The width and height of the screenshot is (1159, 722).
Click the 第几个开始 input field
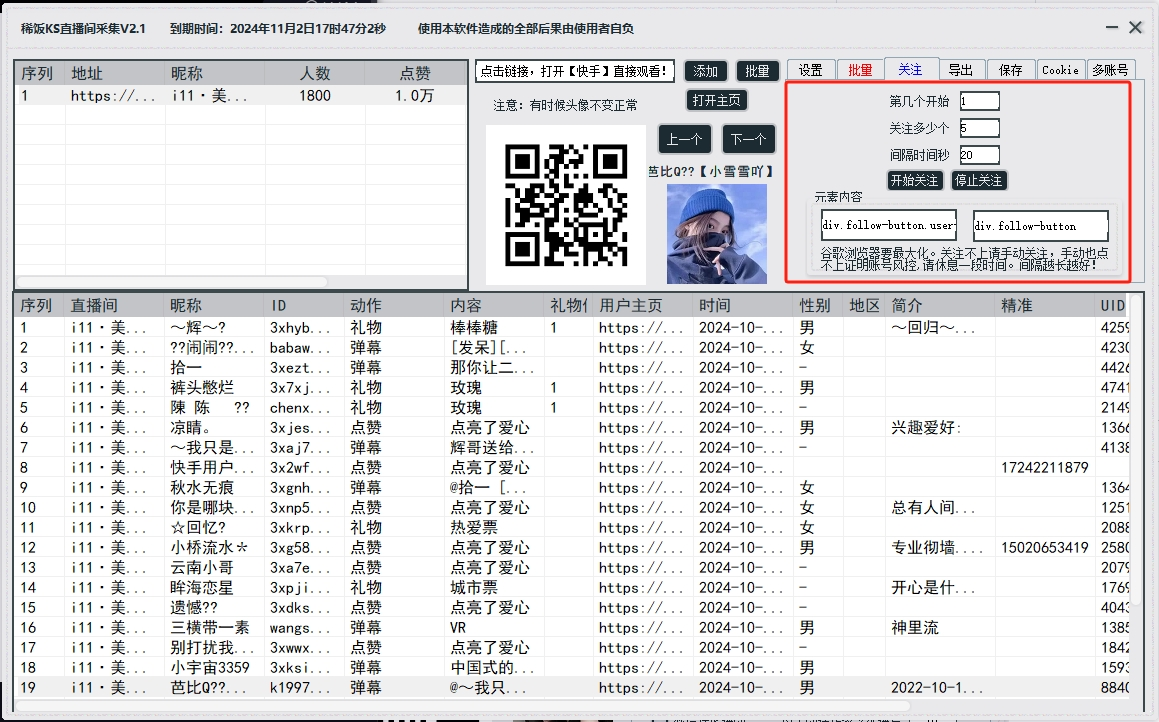(x=979, y=100)
